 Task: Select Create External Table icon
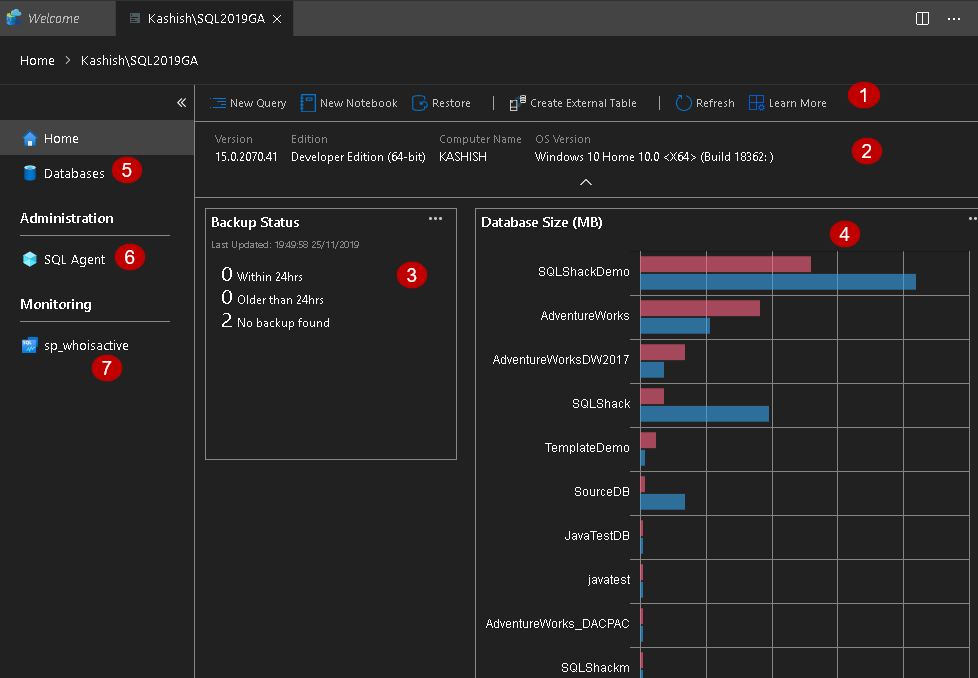(x=517, y=103)
